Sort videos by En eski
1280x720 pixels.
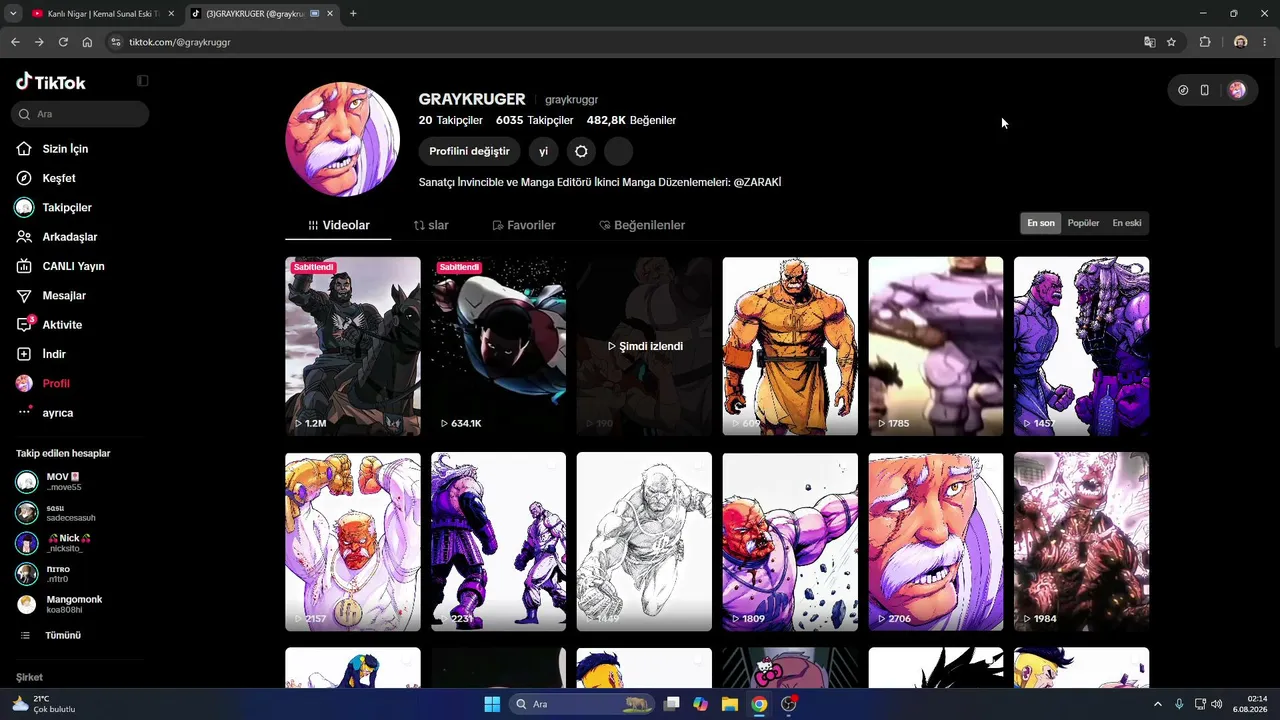[1127, 223]
